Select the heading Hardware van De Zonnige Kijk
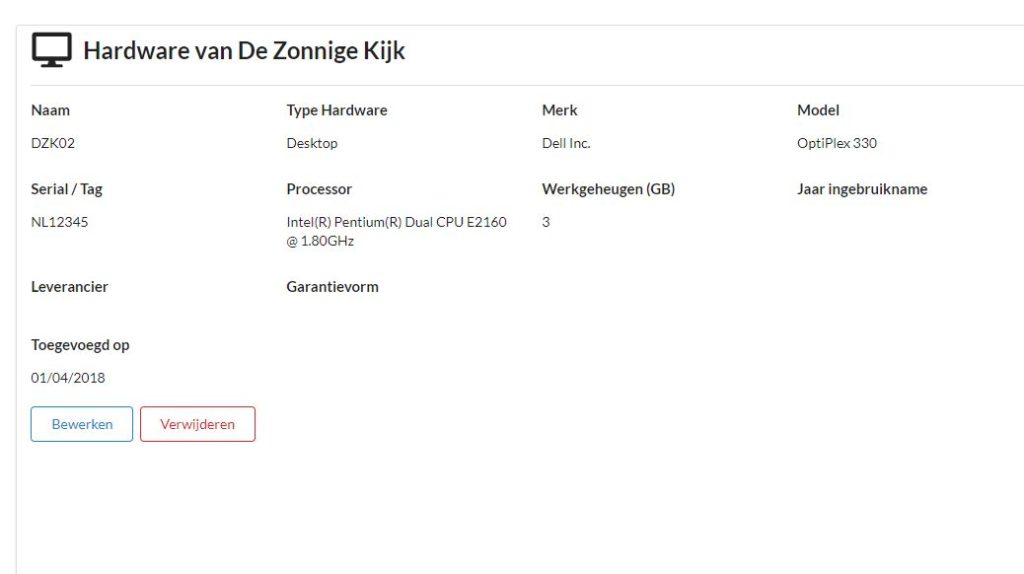The height and width of the screenshot is (574, 1024). click(244, 50)
